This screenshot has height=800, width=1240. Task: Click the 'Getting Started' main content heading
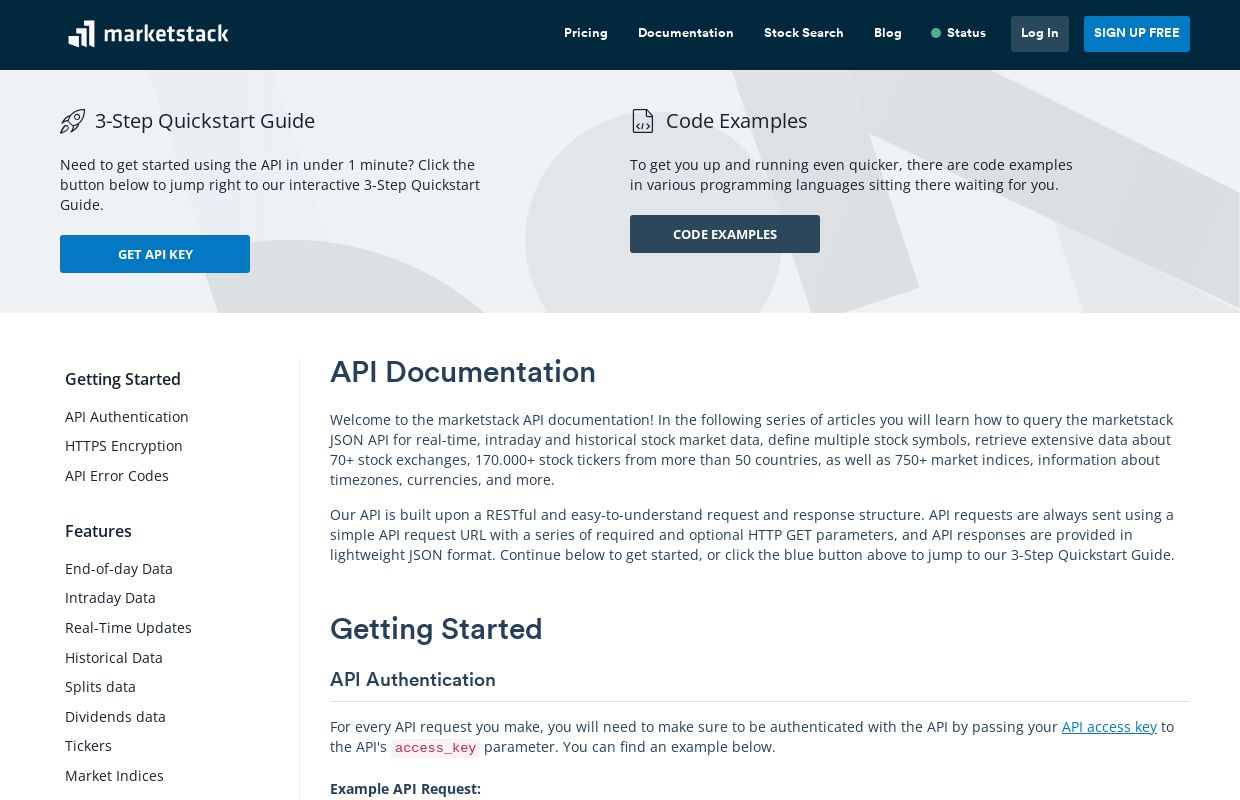coord(436,629)
